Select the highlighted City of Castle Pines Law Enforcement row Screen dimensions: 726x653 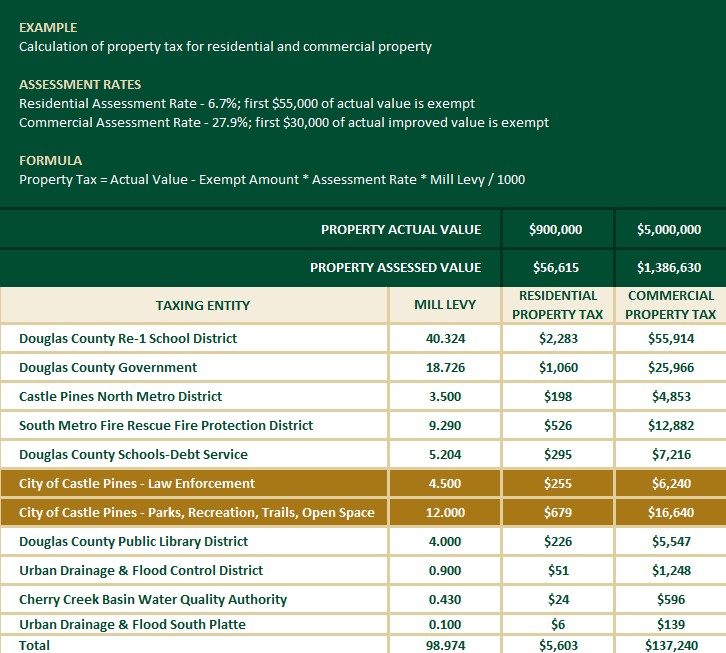point(137,483)
